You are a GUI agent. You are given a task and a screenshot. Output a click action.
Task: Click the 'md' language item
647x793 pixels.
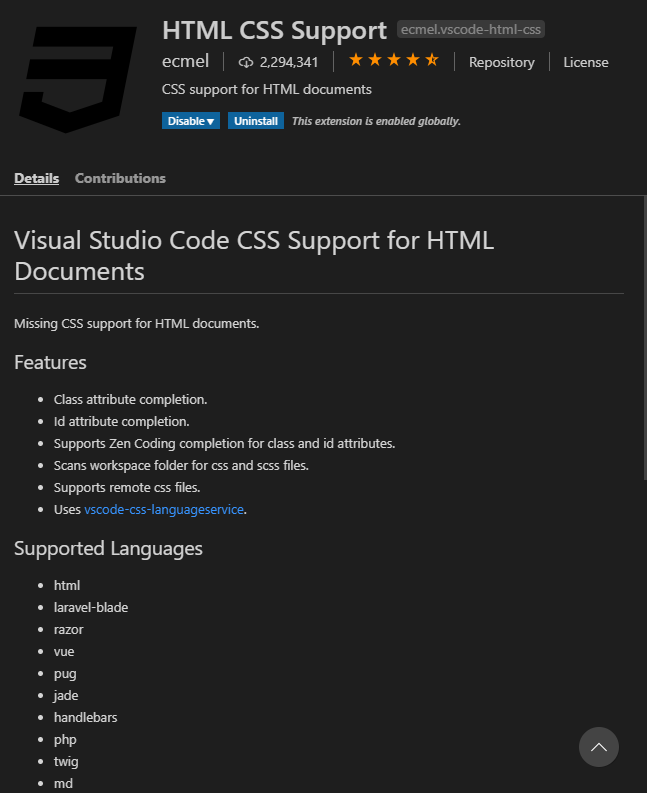(x=63, y=783)
